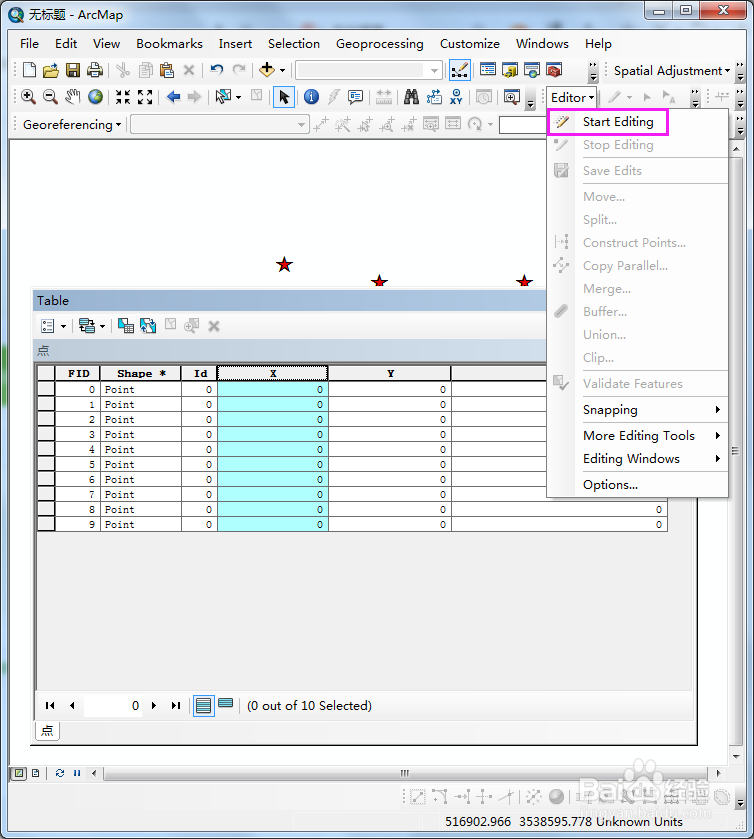Screen dimensions: 754x839
Task: Choose Start Editing from Editor menu
Action: tap(608, 122)
